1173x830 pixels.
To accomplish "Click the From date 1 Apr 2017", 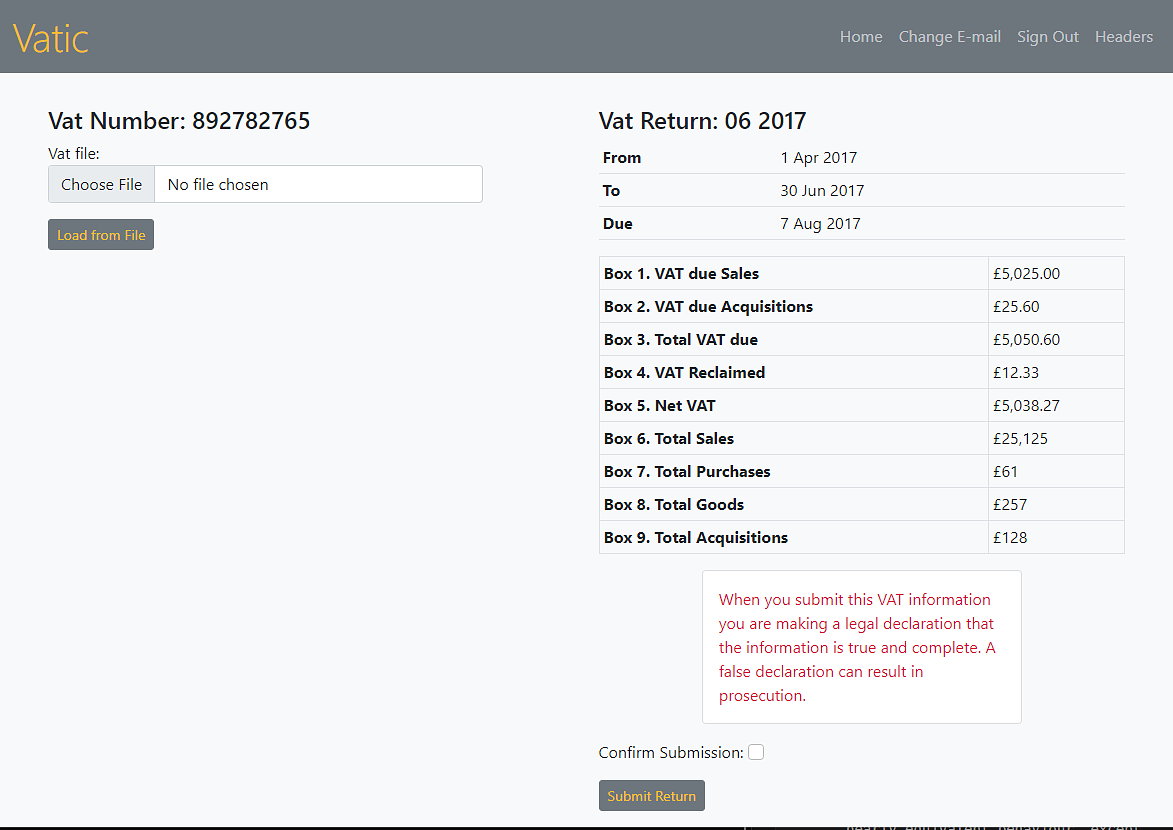I will (x=818, y=158).
